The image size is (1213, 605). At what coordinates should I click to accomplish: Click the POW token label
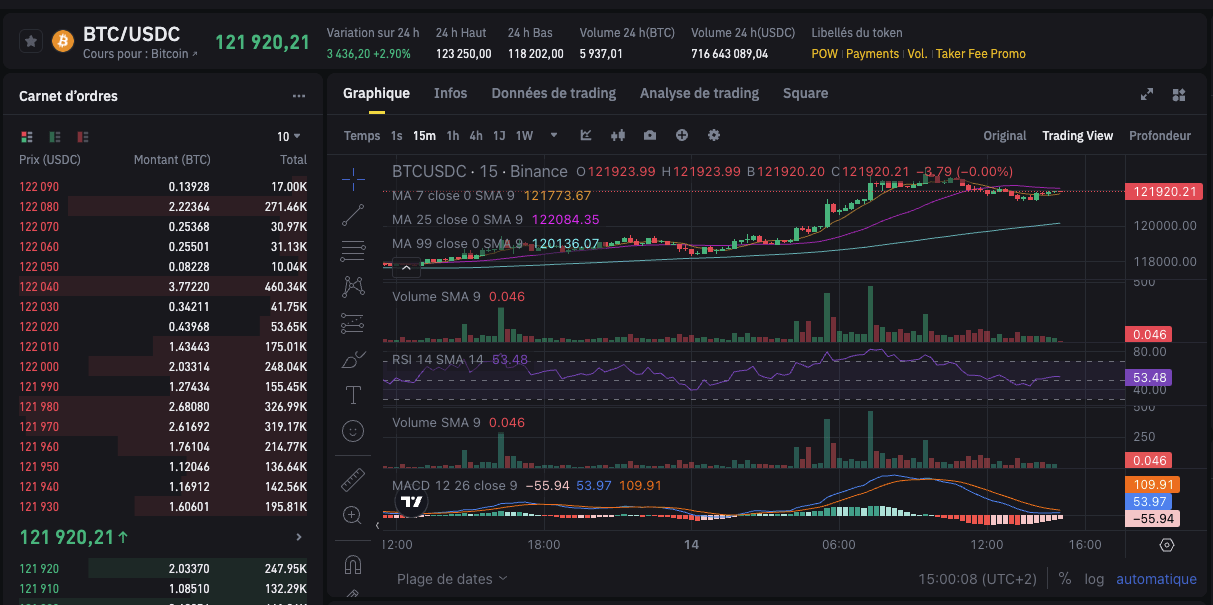(x=824, y=54)
